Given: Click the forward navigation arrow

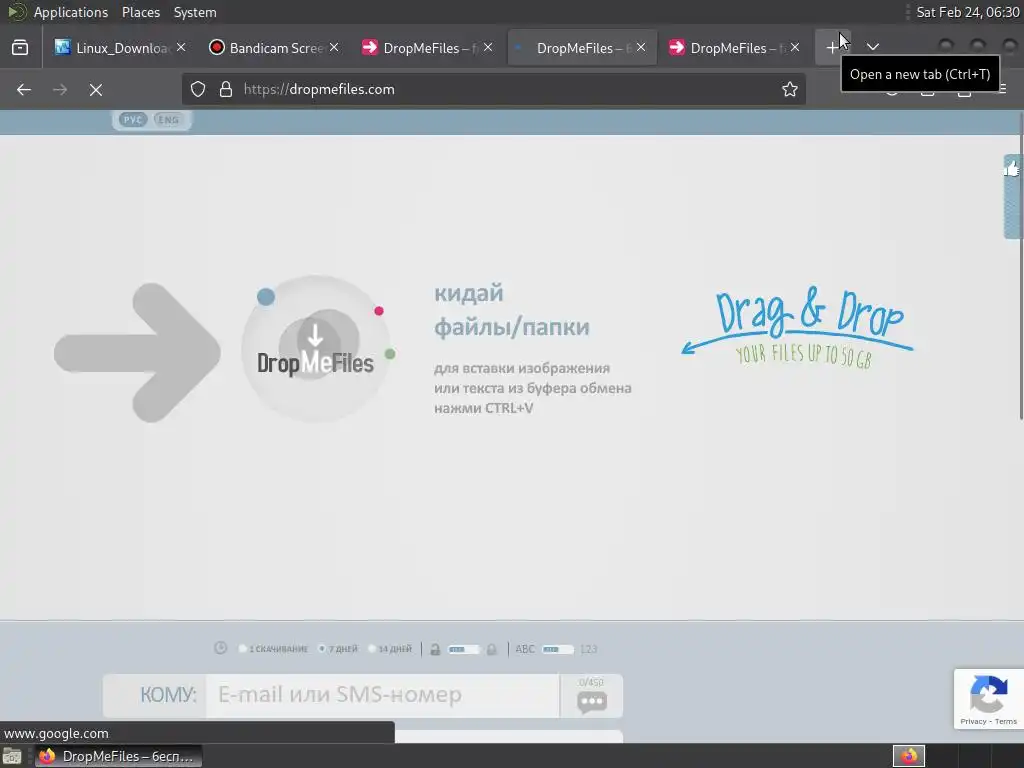Looking at the screenshot, I should point(60,89).
